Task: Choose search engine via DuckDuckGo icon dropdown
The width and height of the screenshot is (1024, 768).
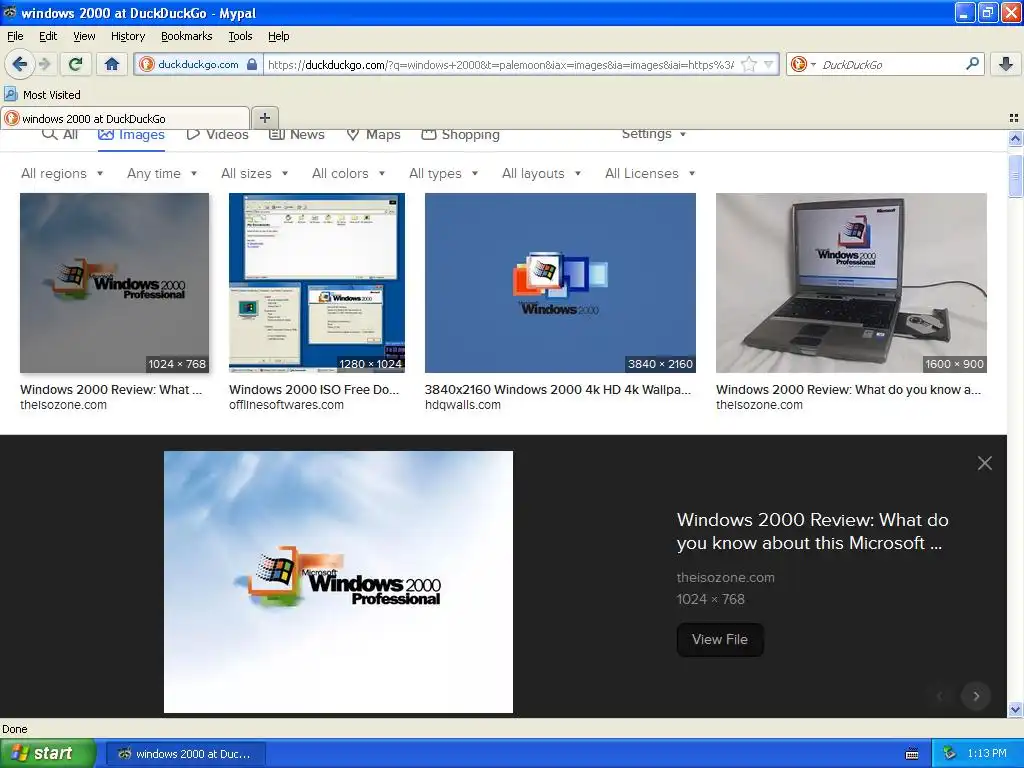Action: tap(803, 64)
